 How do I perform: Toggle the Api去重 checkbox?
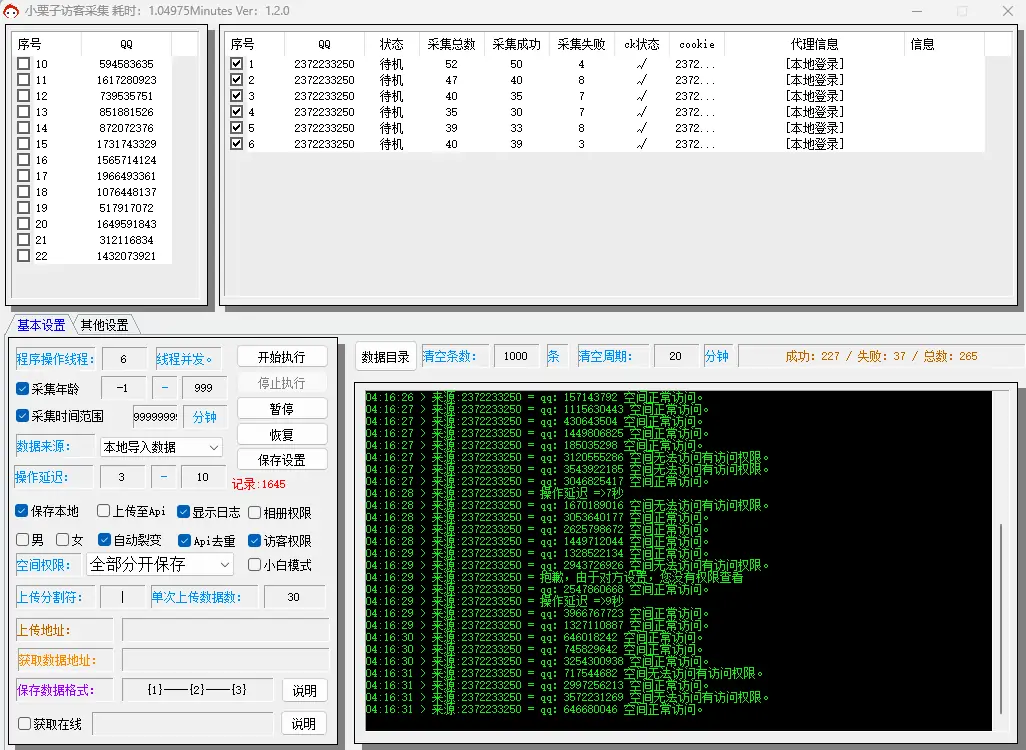pyautogui.click(x=185, y=541)
